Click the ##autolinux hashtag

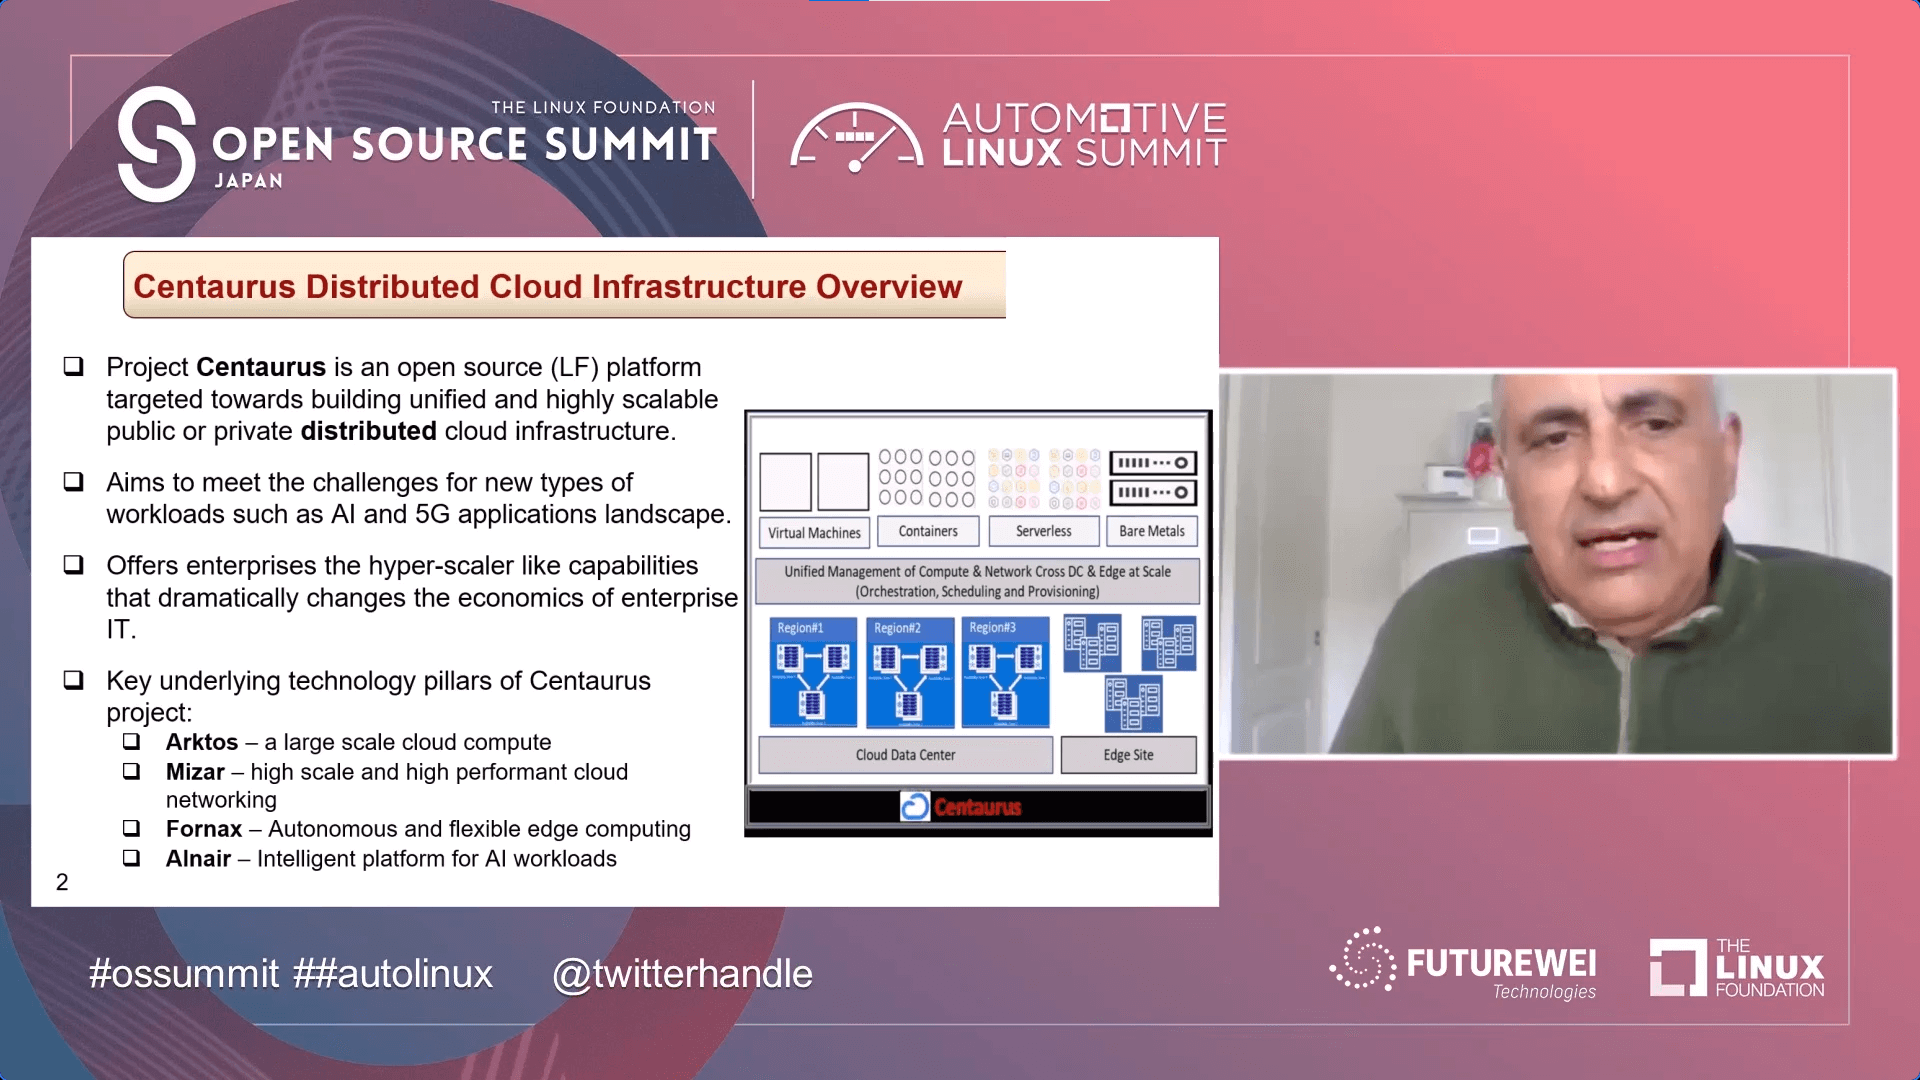[393, 974]
